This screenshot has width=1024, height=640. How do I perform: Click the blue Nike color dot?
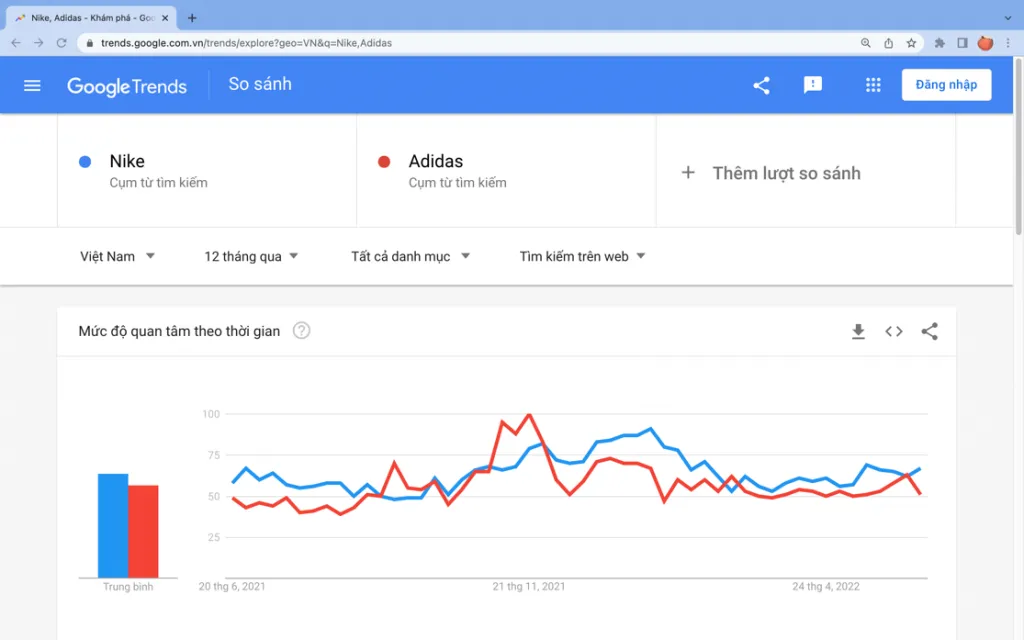point(85,162)
